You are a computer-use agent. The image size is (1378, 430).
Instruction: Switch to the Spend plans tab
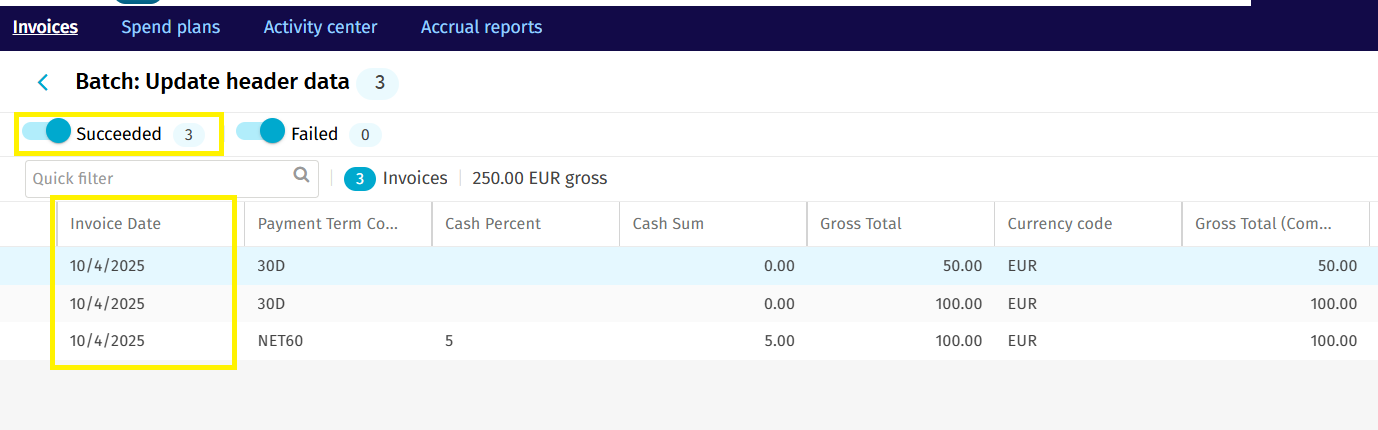(170, 27)
